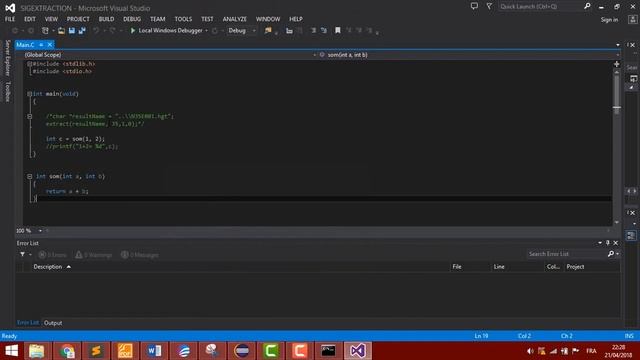Switch to the Output tab
This screenshot has width=640, height=360.
point(53,323)
